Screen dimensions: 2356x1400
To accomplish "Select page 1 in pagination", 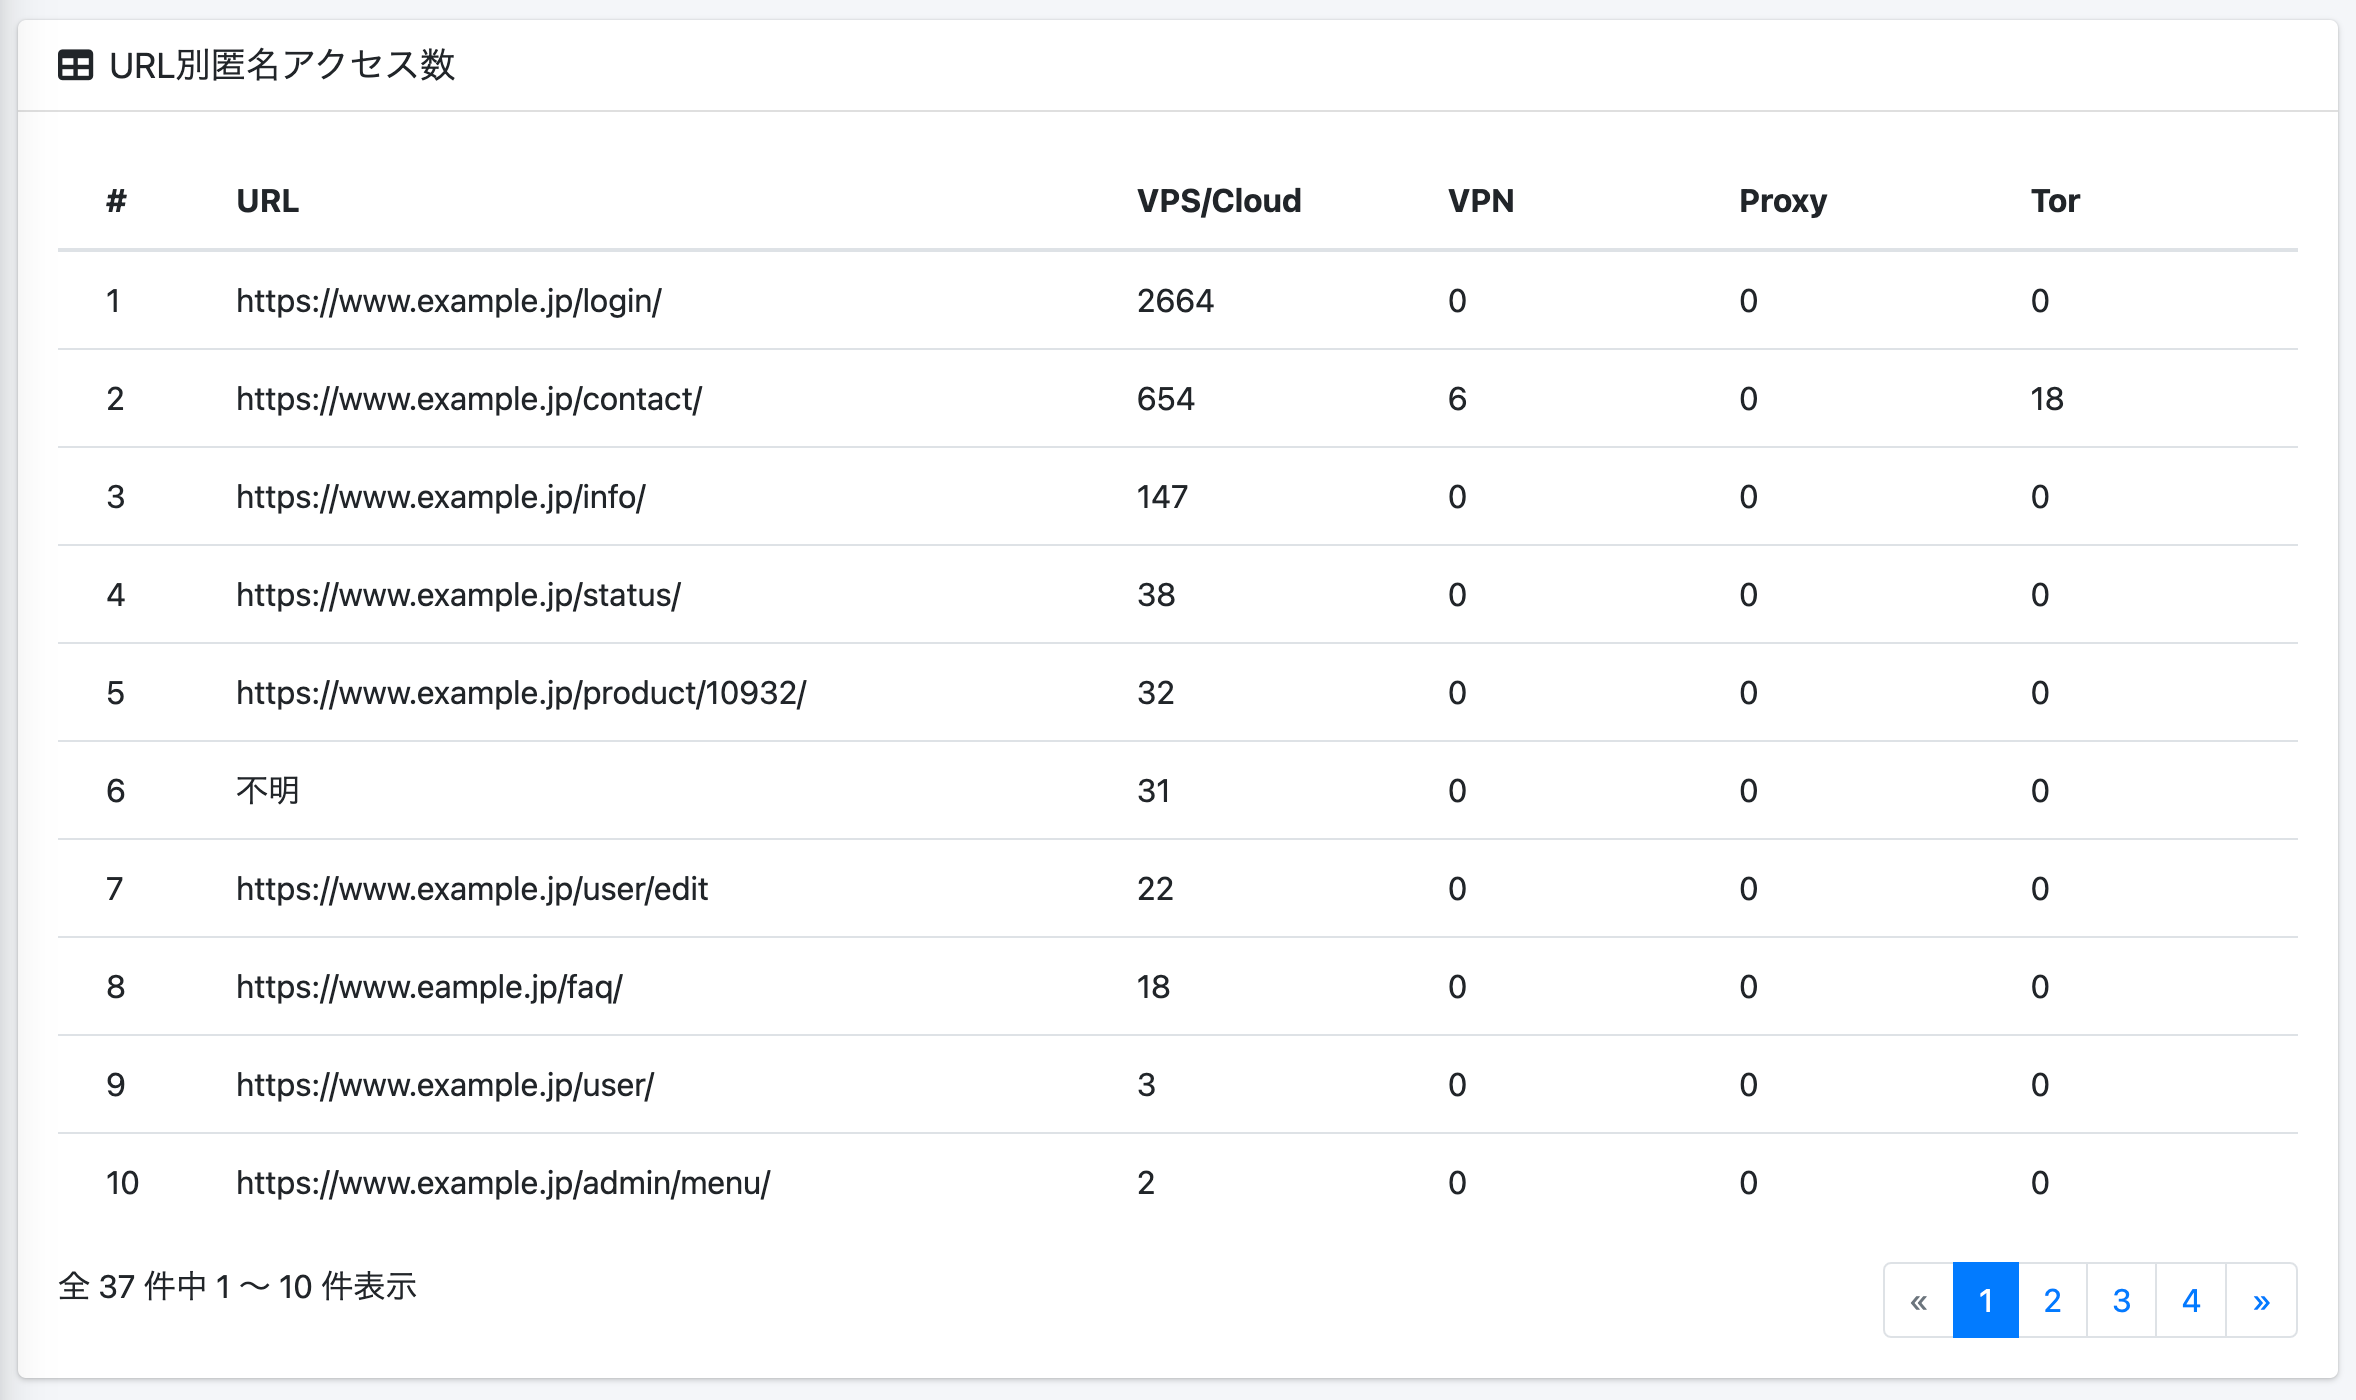I will click(x=1986, y=1300).
